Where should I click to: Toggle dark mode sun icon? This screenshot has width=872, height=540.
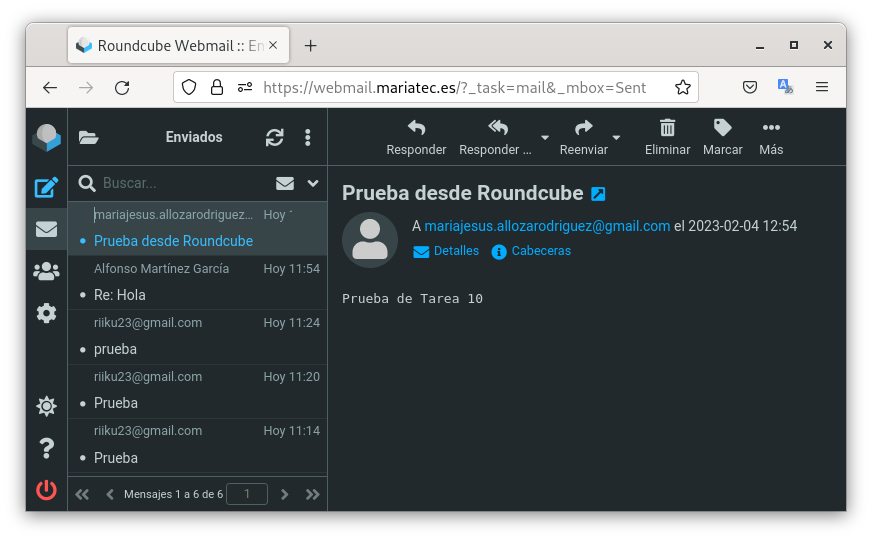click(46, 406)
